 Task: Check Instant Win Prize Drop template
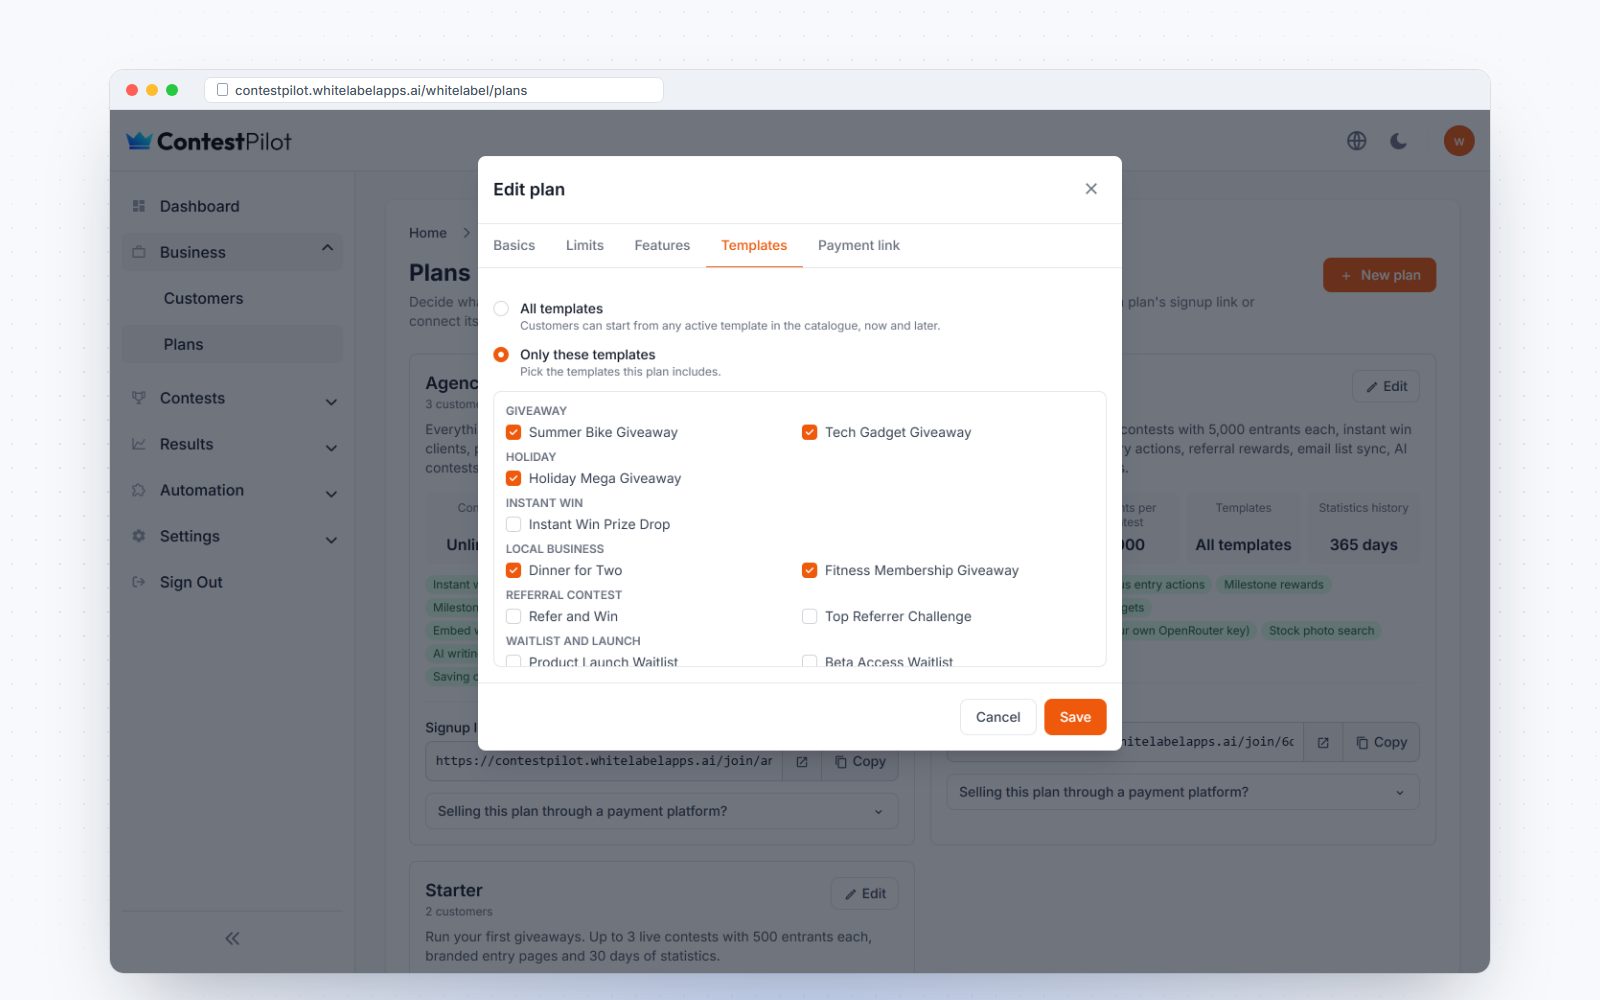click(x=513, y=524)
